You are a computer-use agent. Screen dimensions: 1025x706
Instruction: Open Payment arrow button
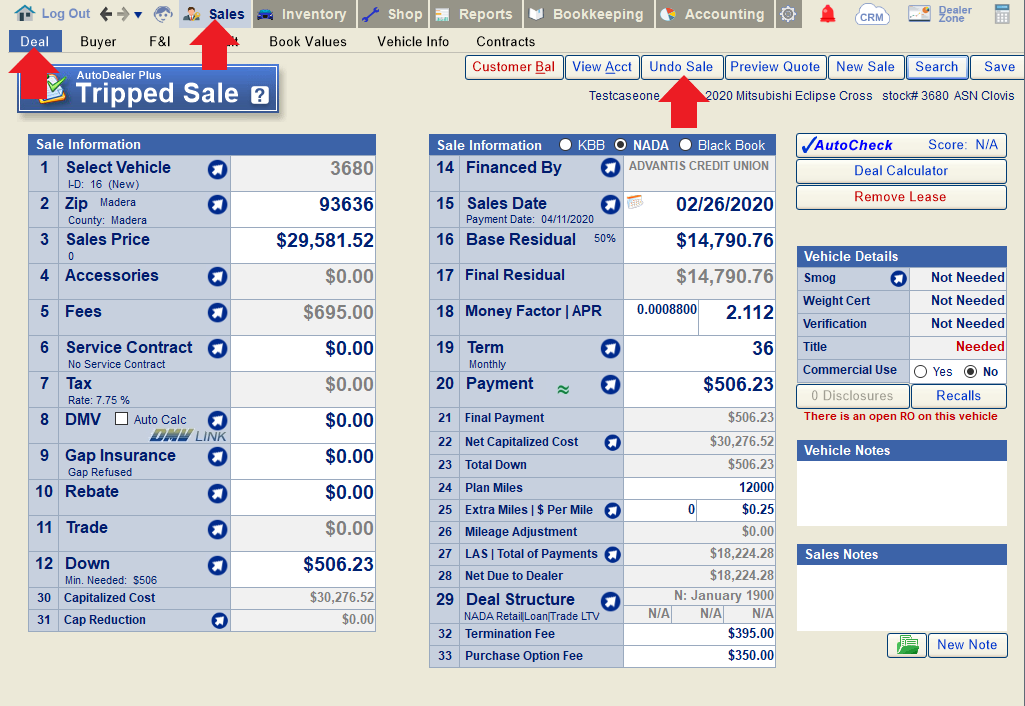pyautogui.click(x=610, y=385)
